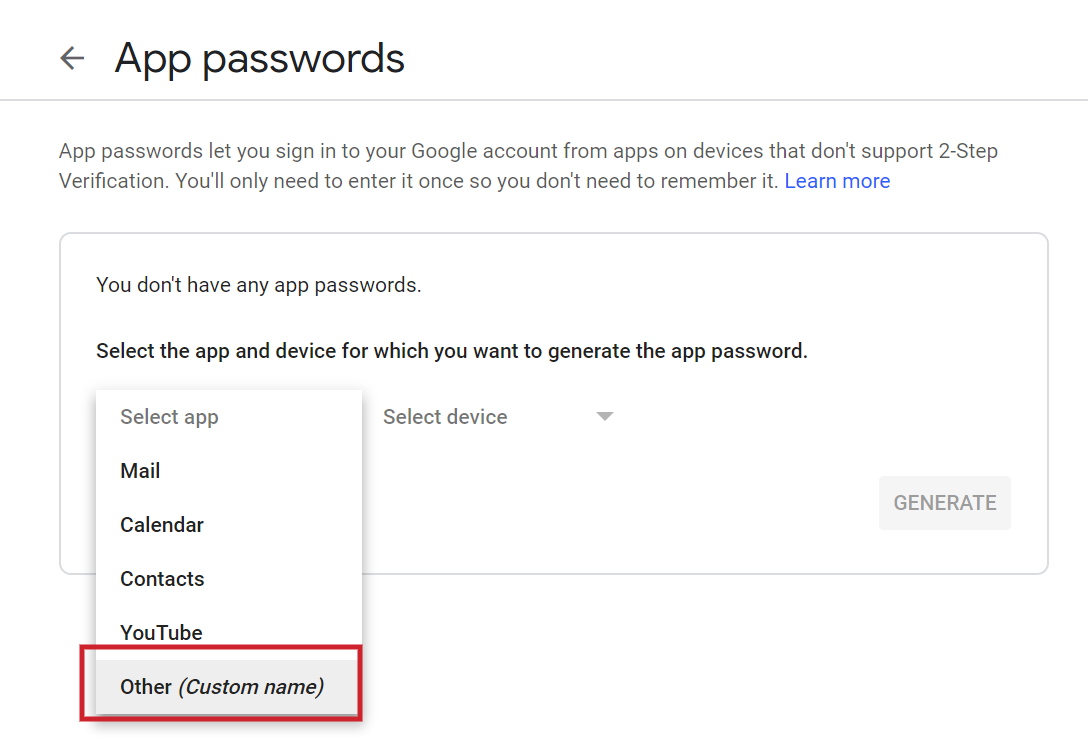Viewport: 1088px width, 738px height.
Task: Click the left navigation arrow icon
Action: click(71, 58)
